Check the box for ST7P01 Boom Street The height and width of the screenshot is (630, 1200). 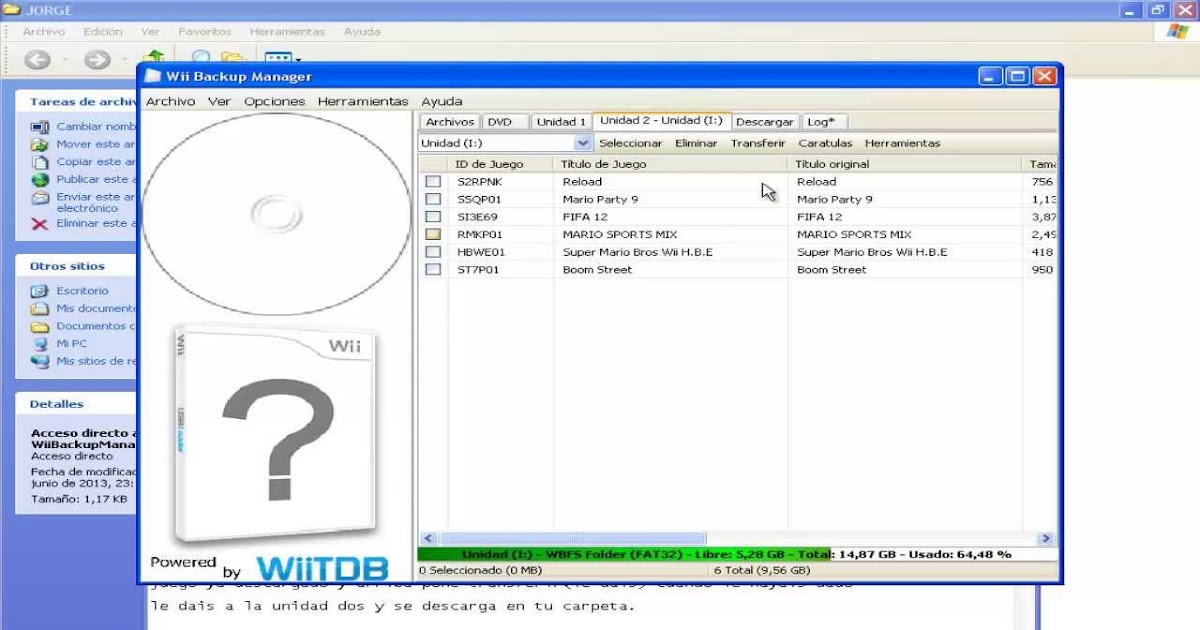point(433,269)
